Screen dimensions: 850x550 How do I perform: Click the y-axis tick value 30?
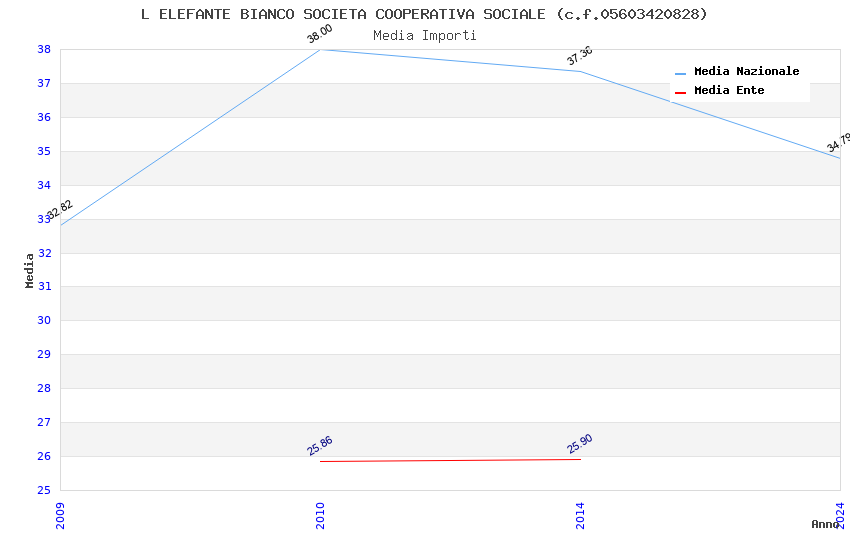point(44,320)
